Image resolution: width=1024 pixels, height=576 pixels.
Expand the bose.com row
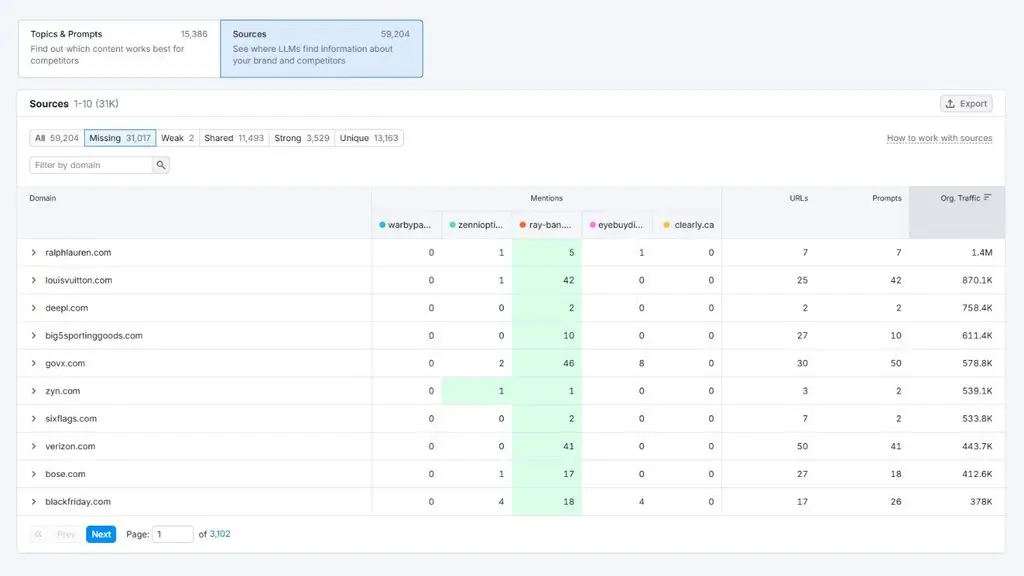[34, 474]
